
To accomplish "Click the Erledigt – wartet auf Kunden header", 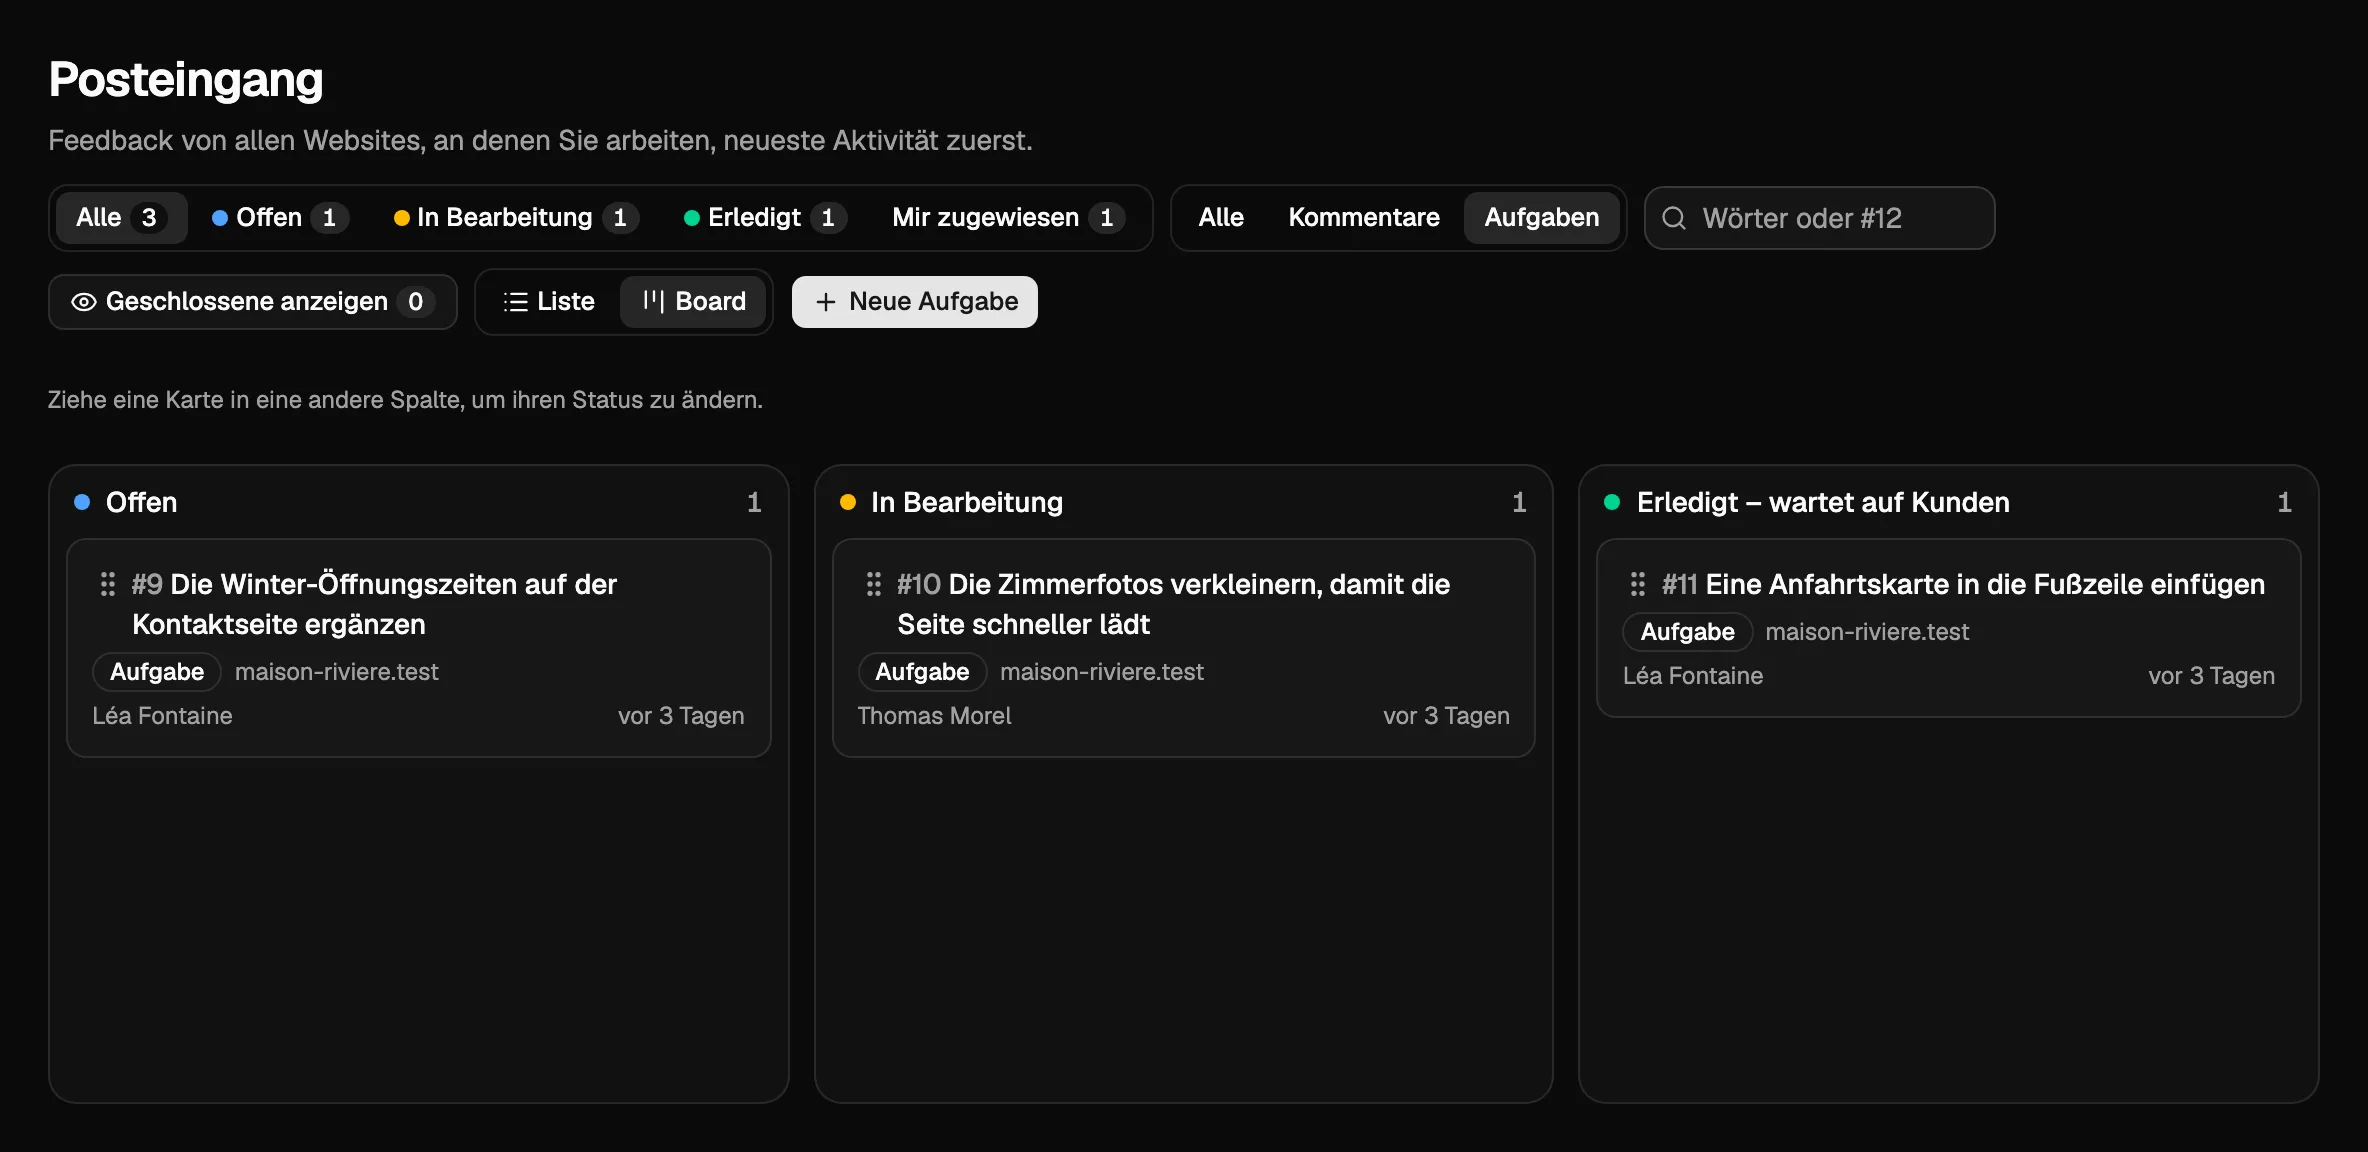I will (x=1823, y=502).
